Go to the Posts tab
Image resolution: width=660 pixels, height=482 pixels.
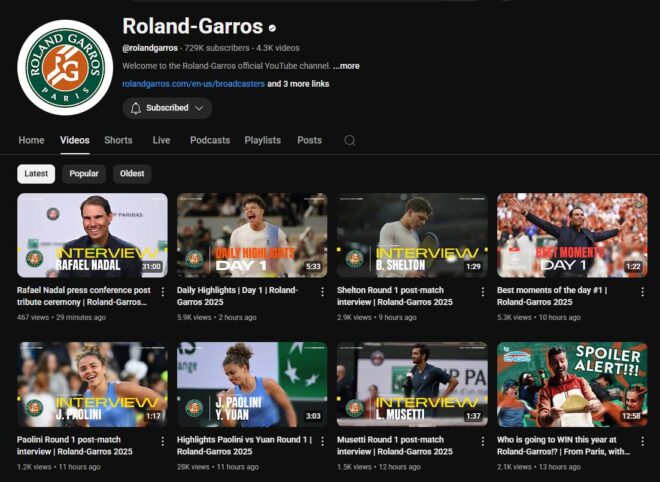[x=309, y=140]
